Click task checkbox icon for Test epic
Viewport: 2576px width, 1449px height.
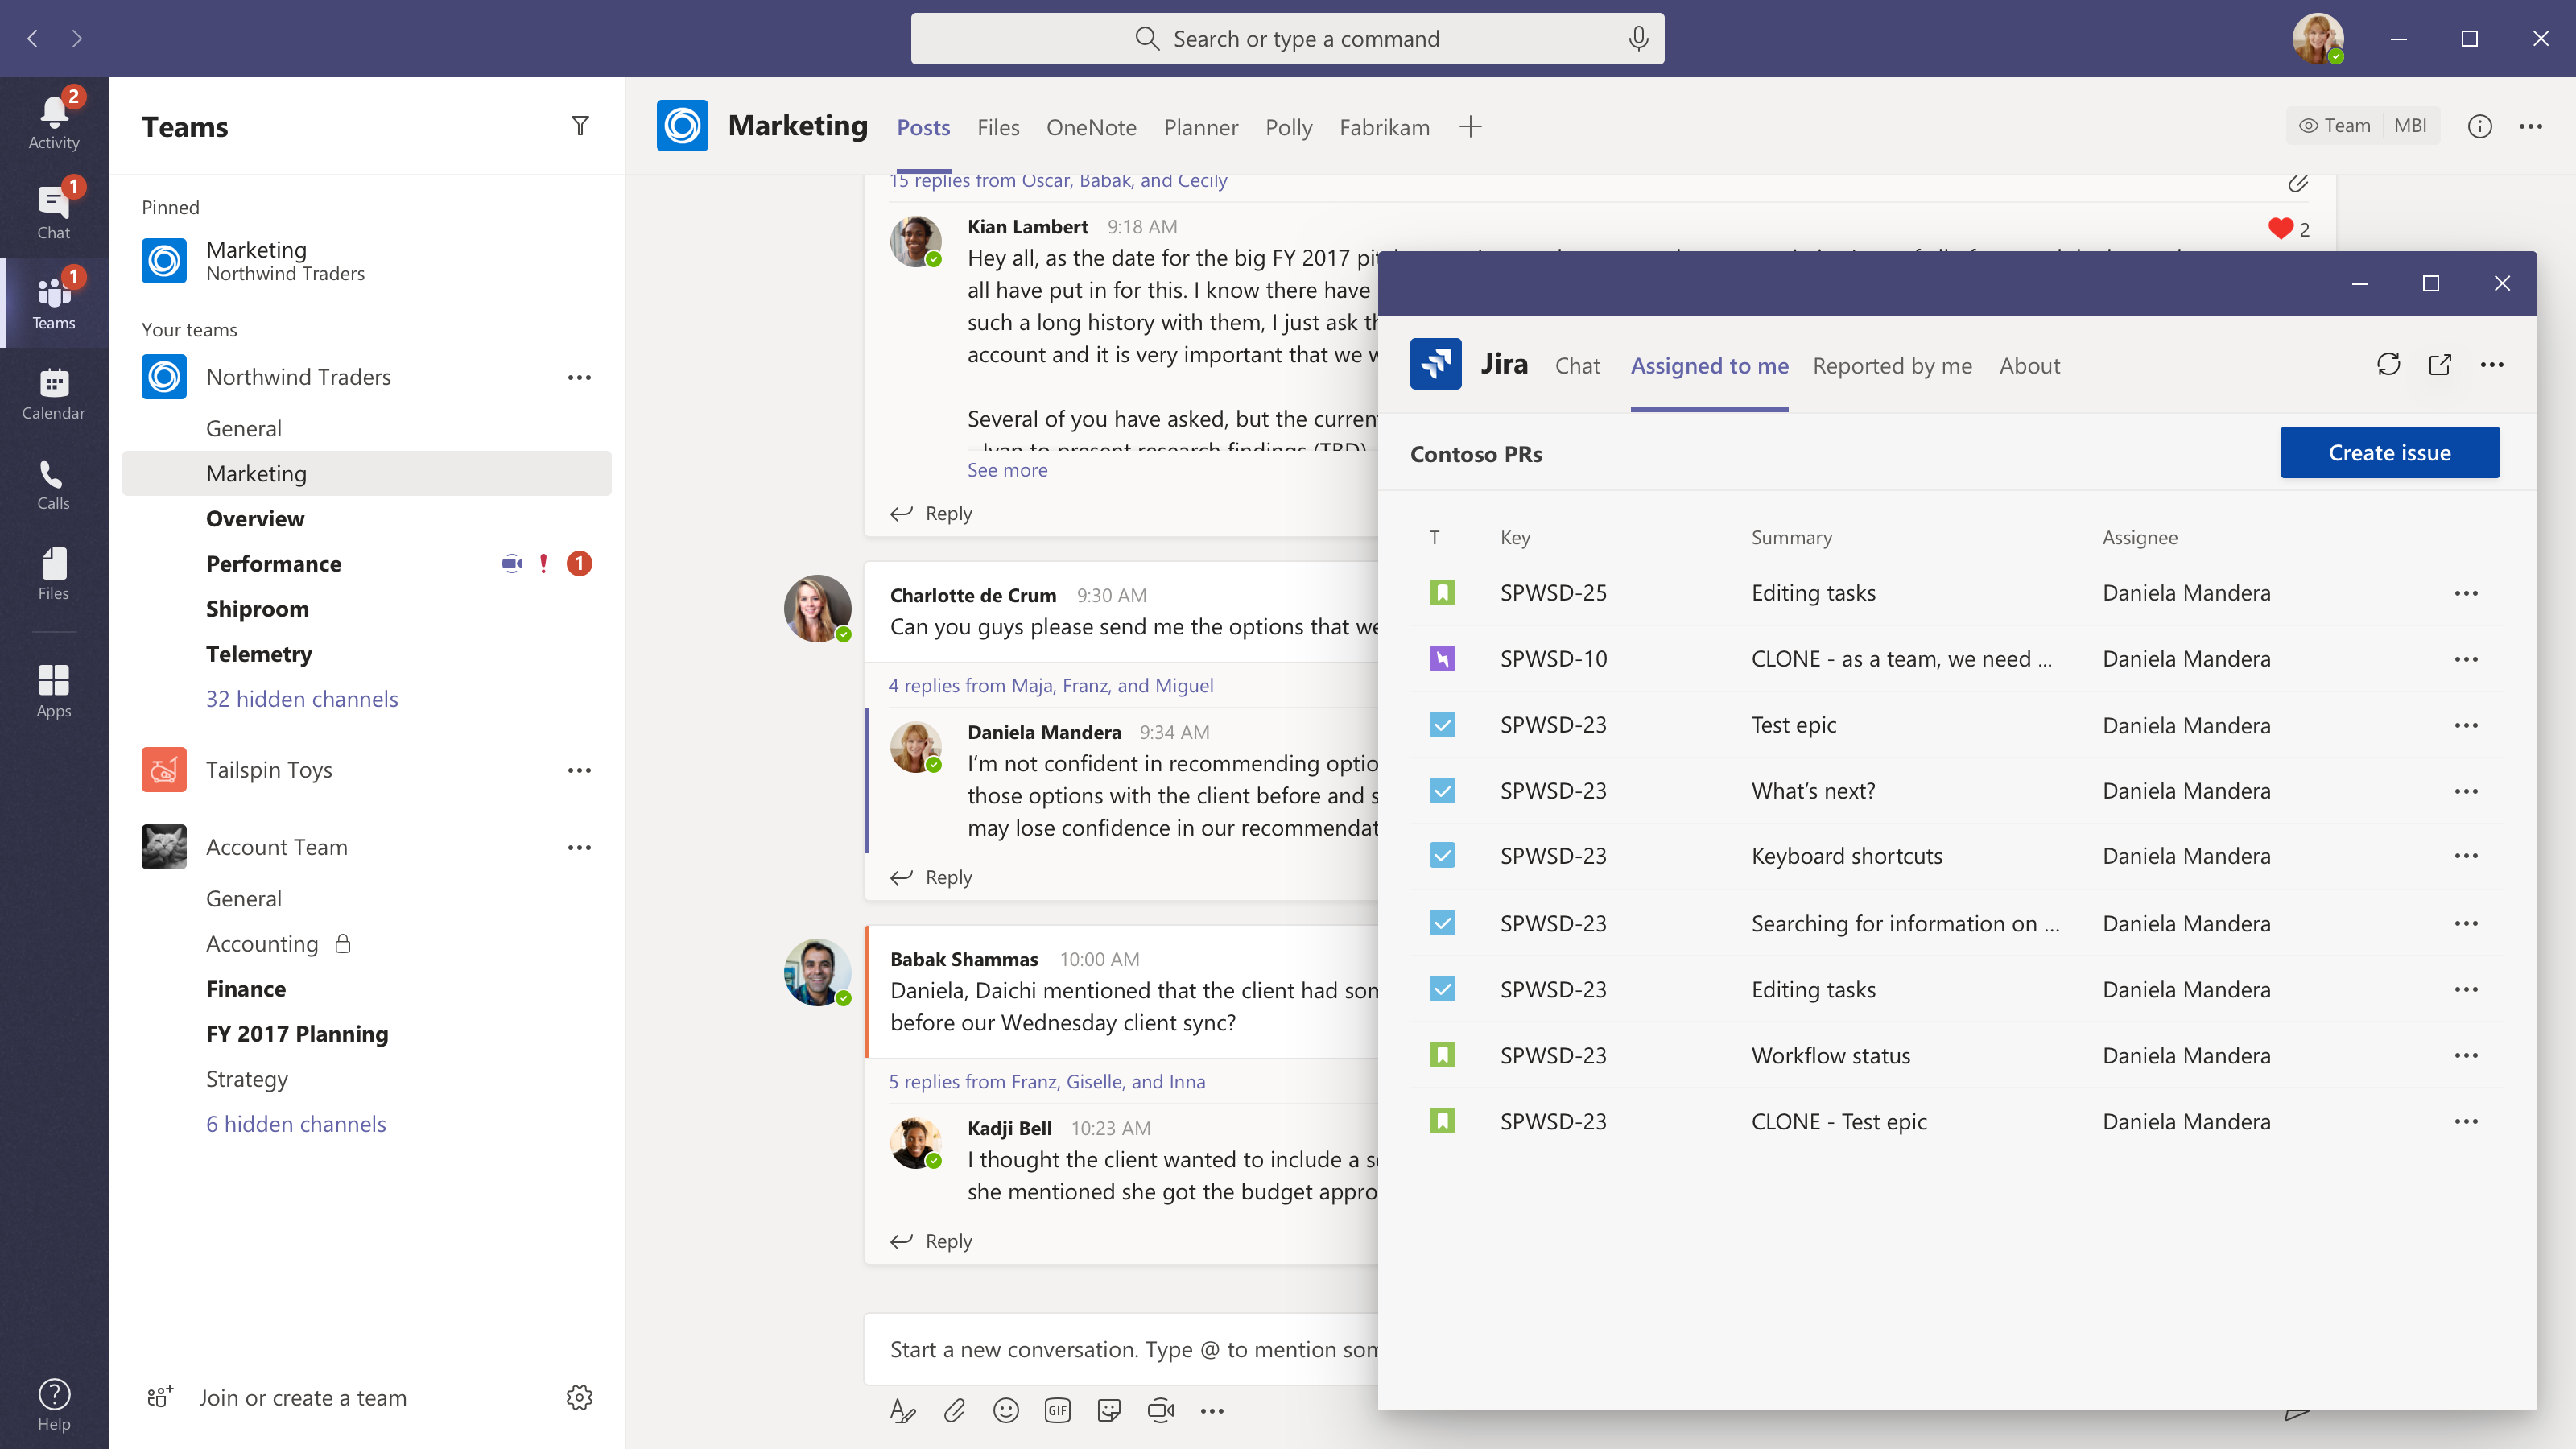click(x=1442, y=725)
